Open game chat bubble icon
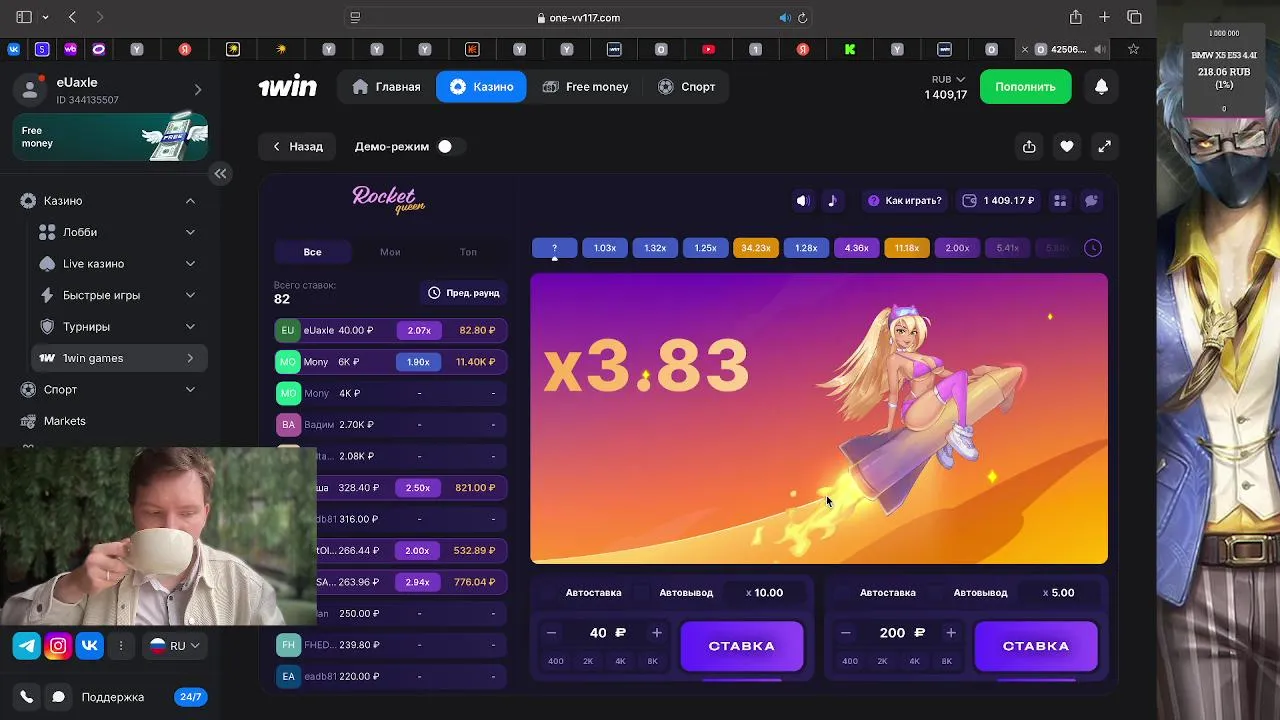The image size is (1280, 720). pos(1091,201)
